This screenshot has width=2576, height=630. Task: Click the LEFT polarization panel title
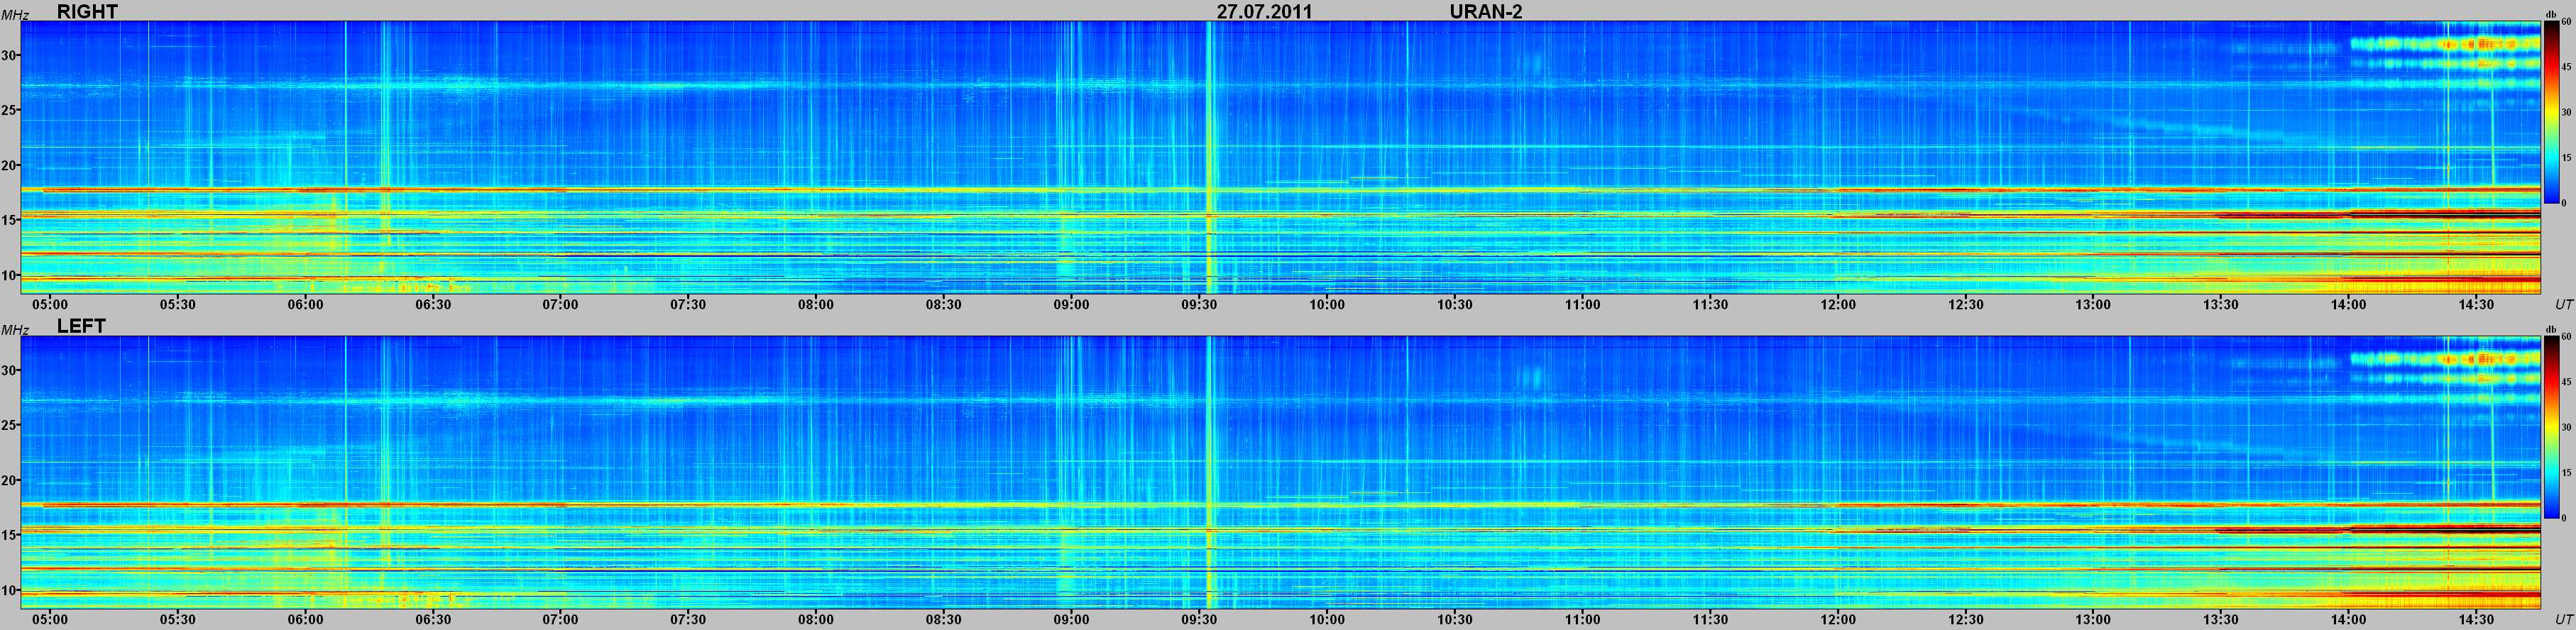[81, 326]
